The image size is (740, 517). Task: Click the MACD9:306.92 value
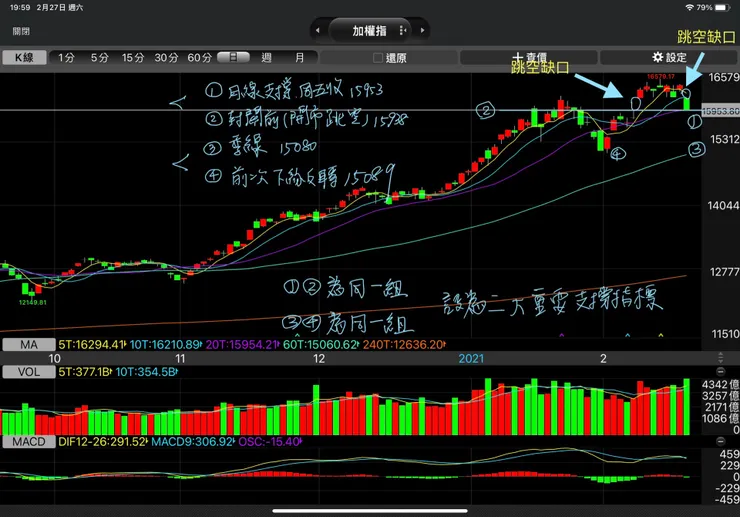pyautogui.click(x=192, y=442)
